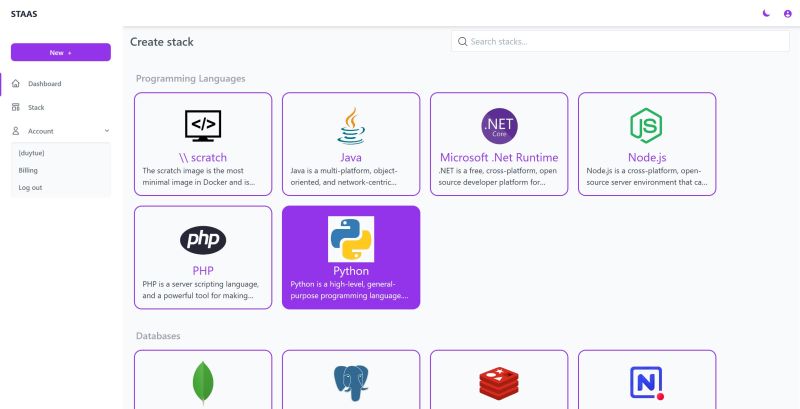Click the Python description text
The width and height of the screenshot is (800, 409).
pyautogui.click(x=349, y=290)
